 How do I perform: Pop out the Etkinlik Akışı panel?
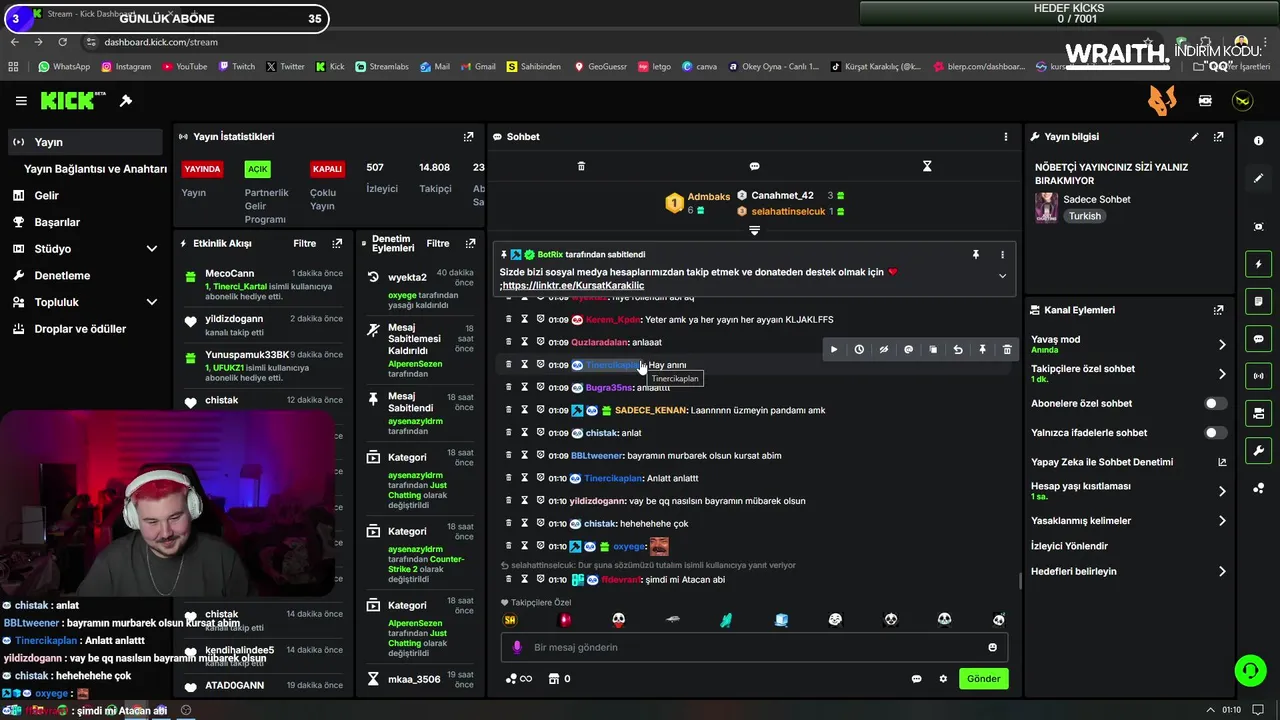tap(337, 243)
